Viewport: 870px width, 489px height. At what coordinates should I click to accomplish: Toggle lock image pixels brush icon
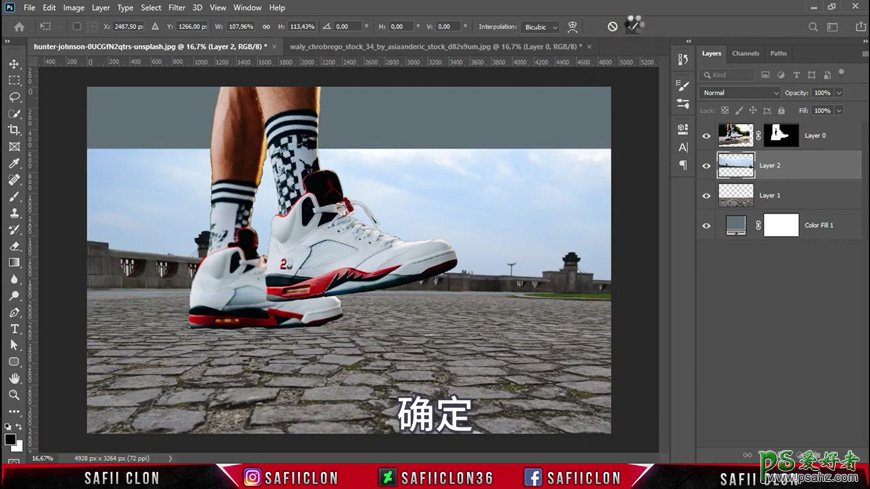[739, 110]
